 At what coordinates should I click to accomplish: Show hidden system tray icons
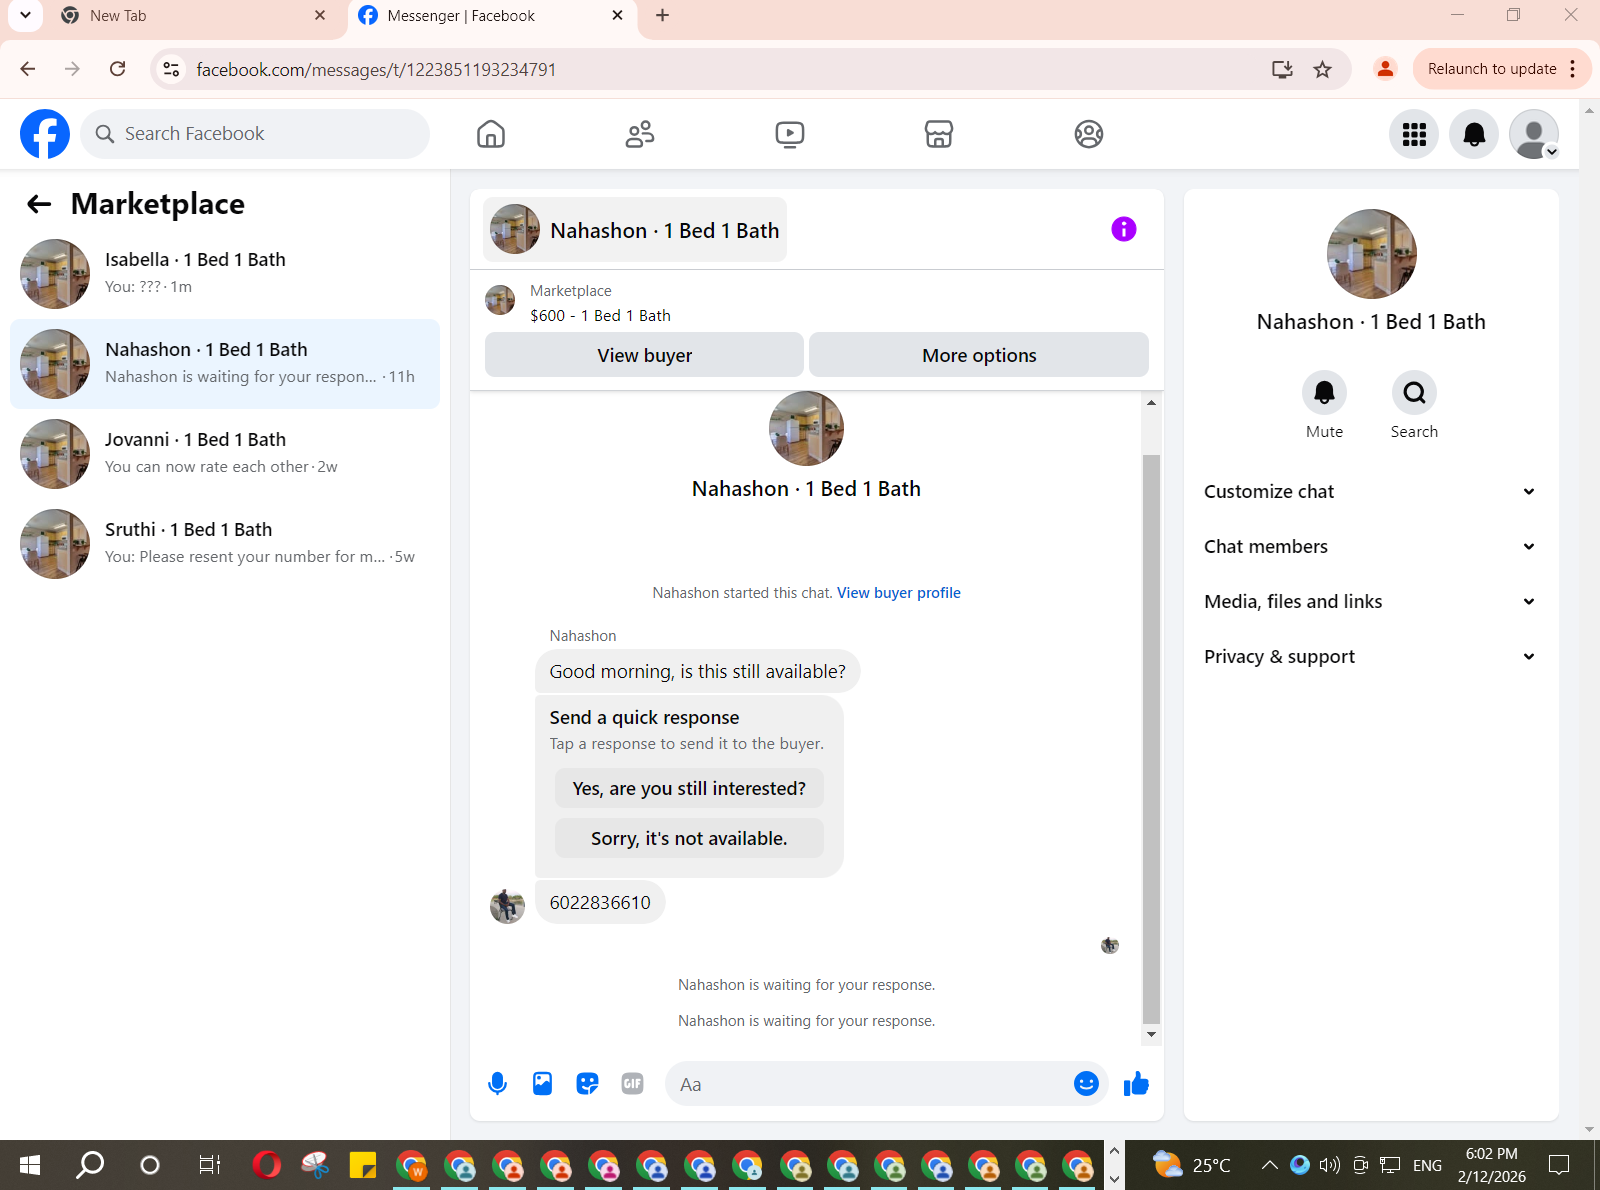coord(1269,1165)
